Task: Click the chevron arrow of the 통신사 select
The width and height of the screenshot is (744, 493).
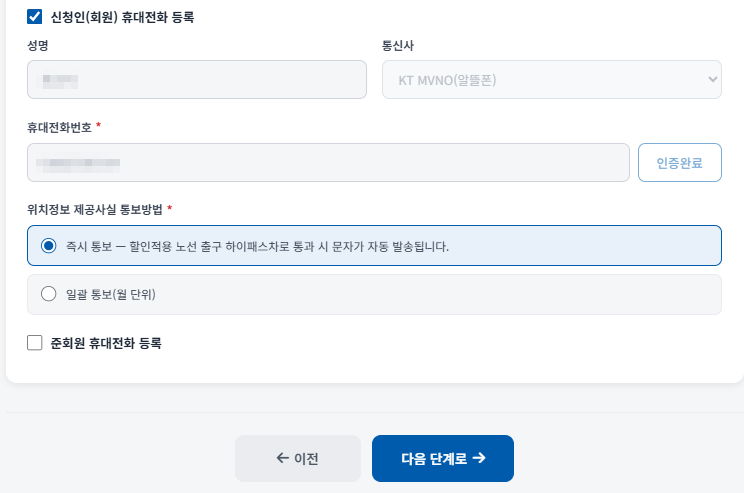Action: click(712, 79)
